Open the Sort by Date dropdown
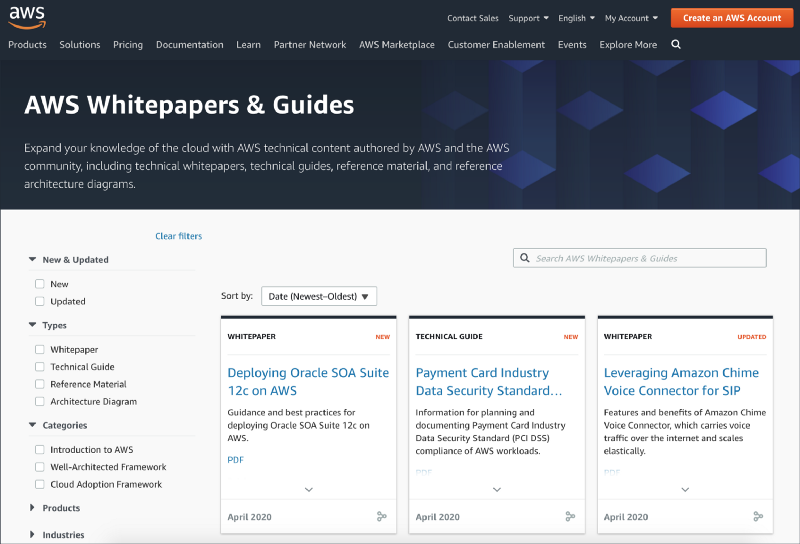 319,296
